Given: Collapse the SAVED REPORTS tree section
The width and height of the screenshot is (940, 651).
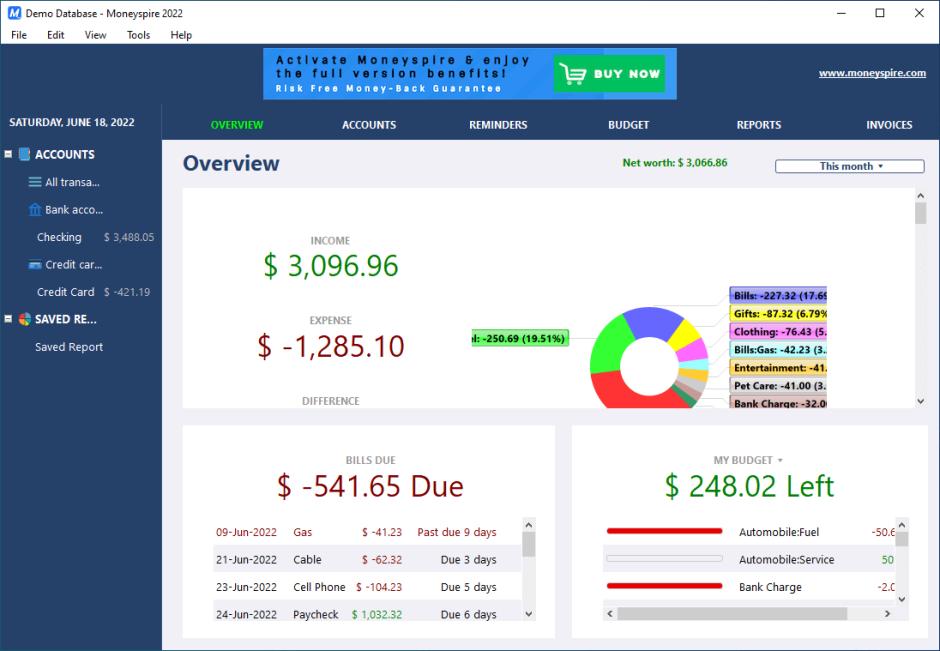Looking at the screenshot, I should 8,319.
